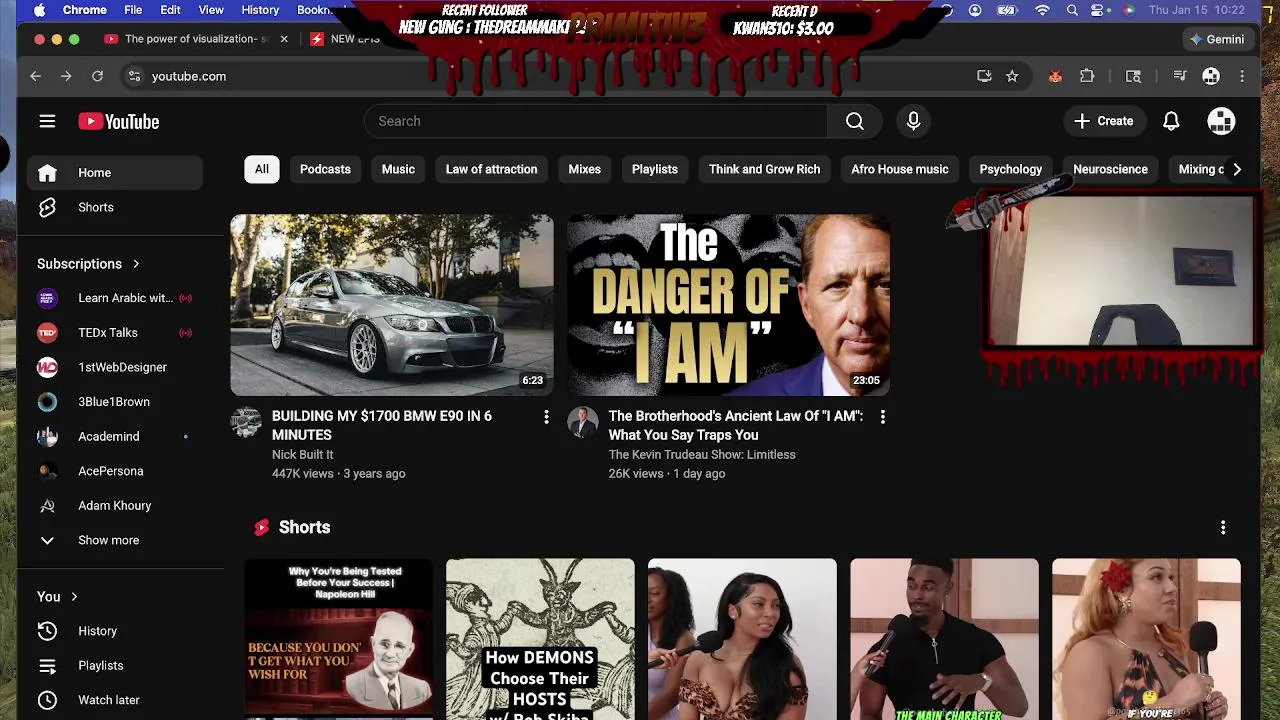This screenshot has height=720, width=1280.
Task: Click the install app icon in address bar
Action: pyautogui.click(x=984, y=76)
